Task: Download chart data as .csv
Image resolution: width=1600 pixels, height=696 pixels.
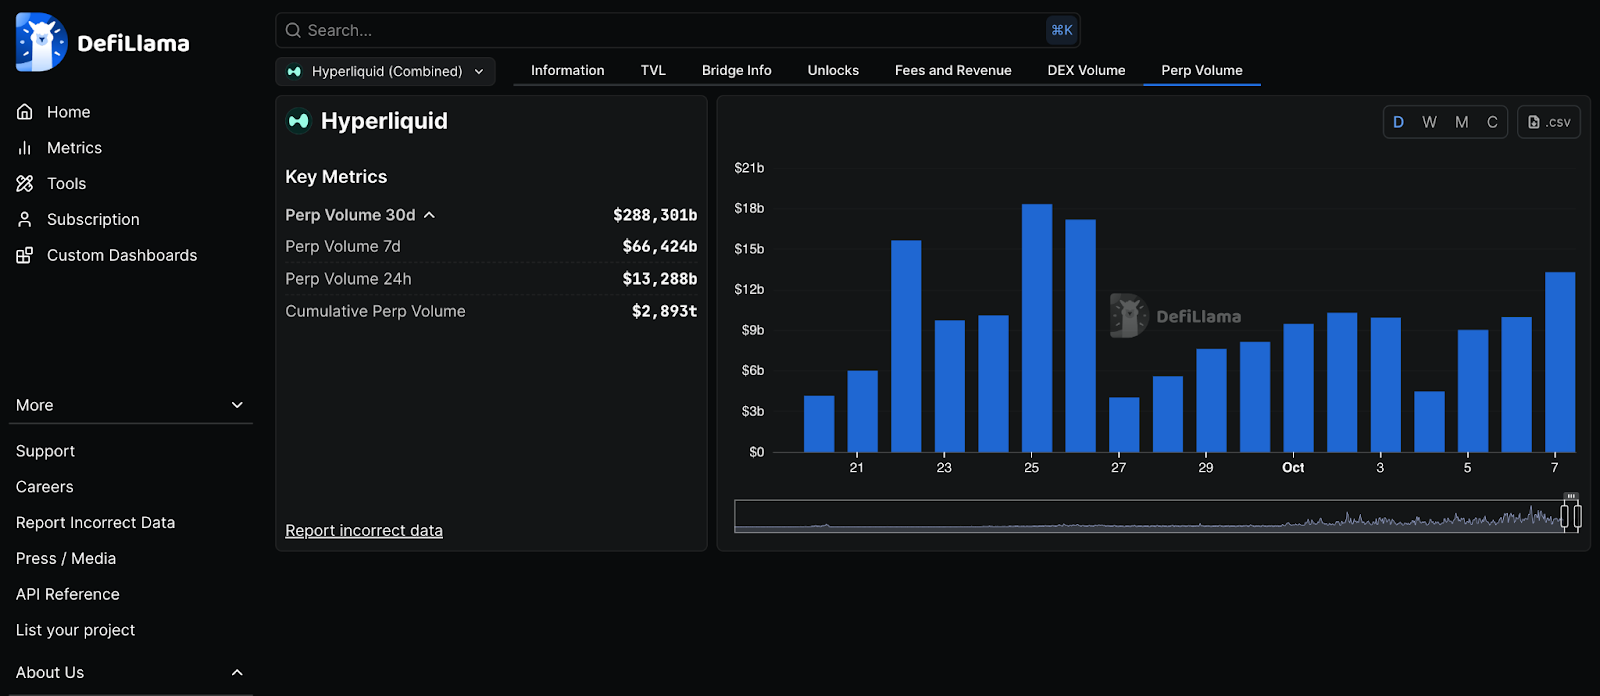Action: pyautogui.click(x=1548, y=122)
